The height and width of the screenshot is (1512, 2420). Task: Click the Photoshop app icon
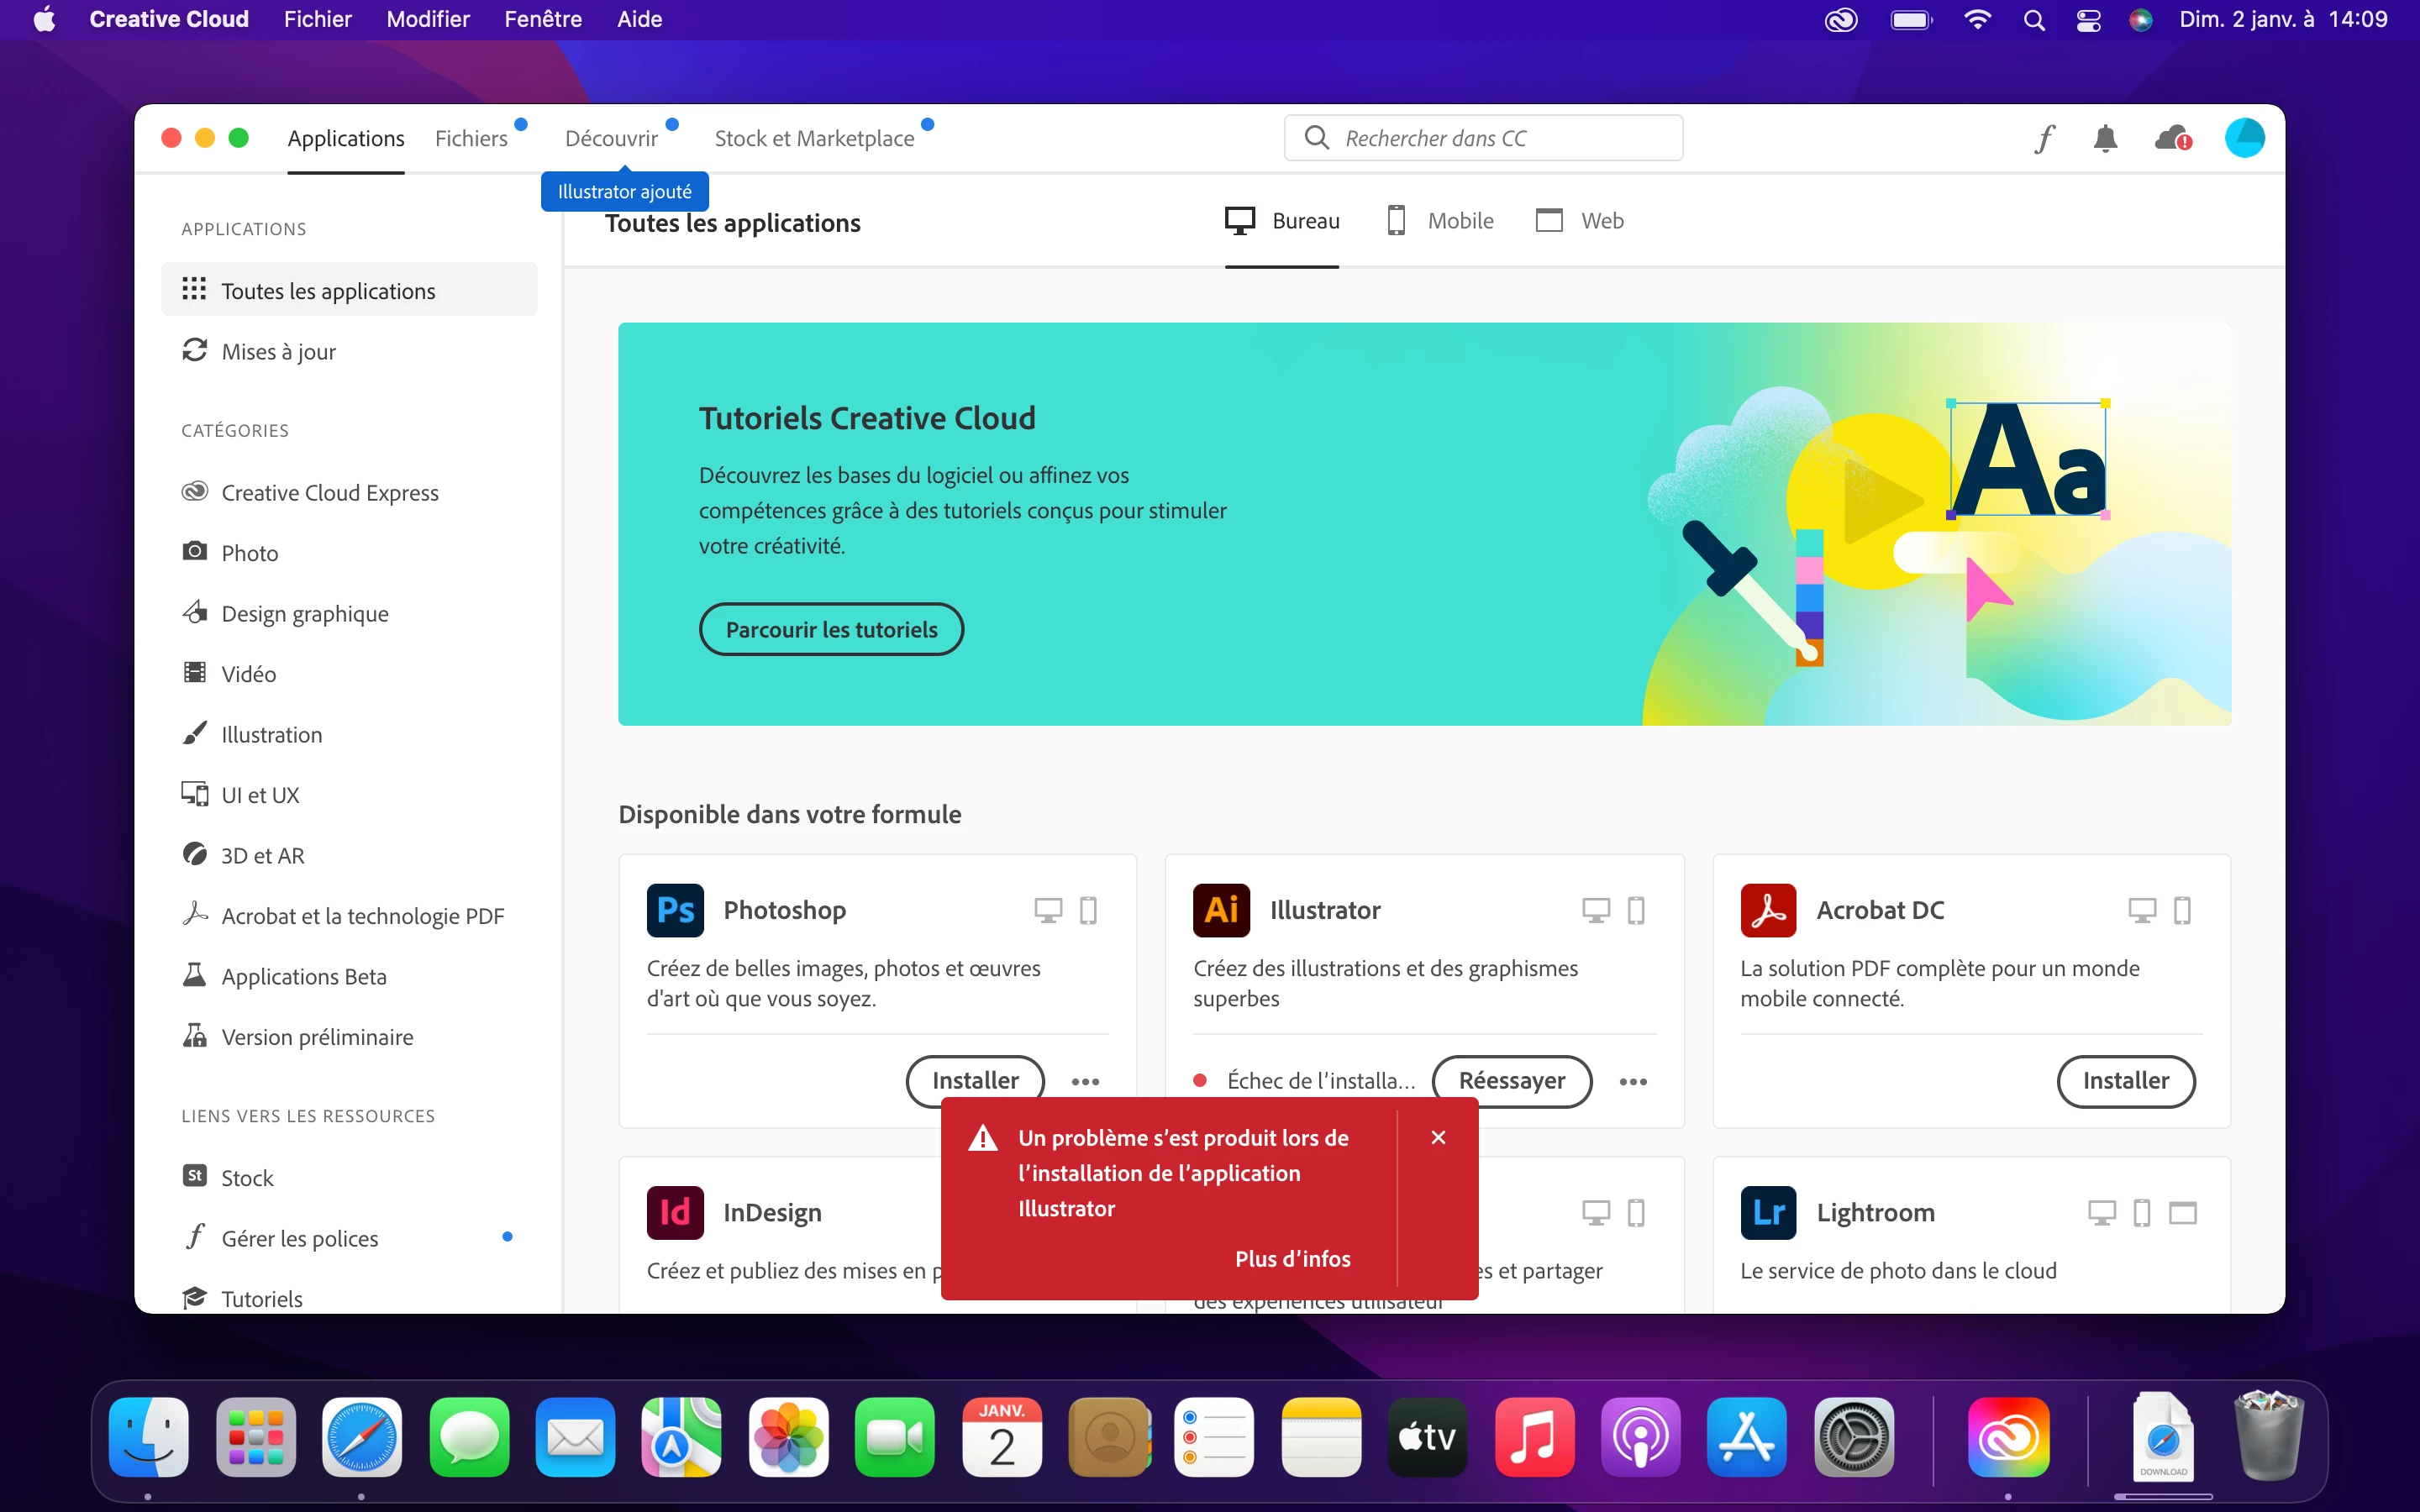click(x=675, y=910)
